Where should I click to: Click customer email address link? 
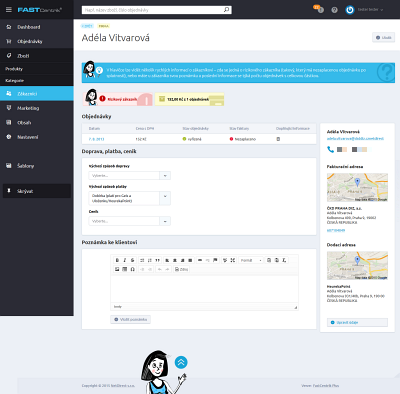[355, 138]
